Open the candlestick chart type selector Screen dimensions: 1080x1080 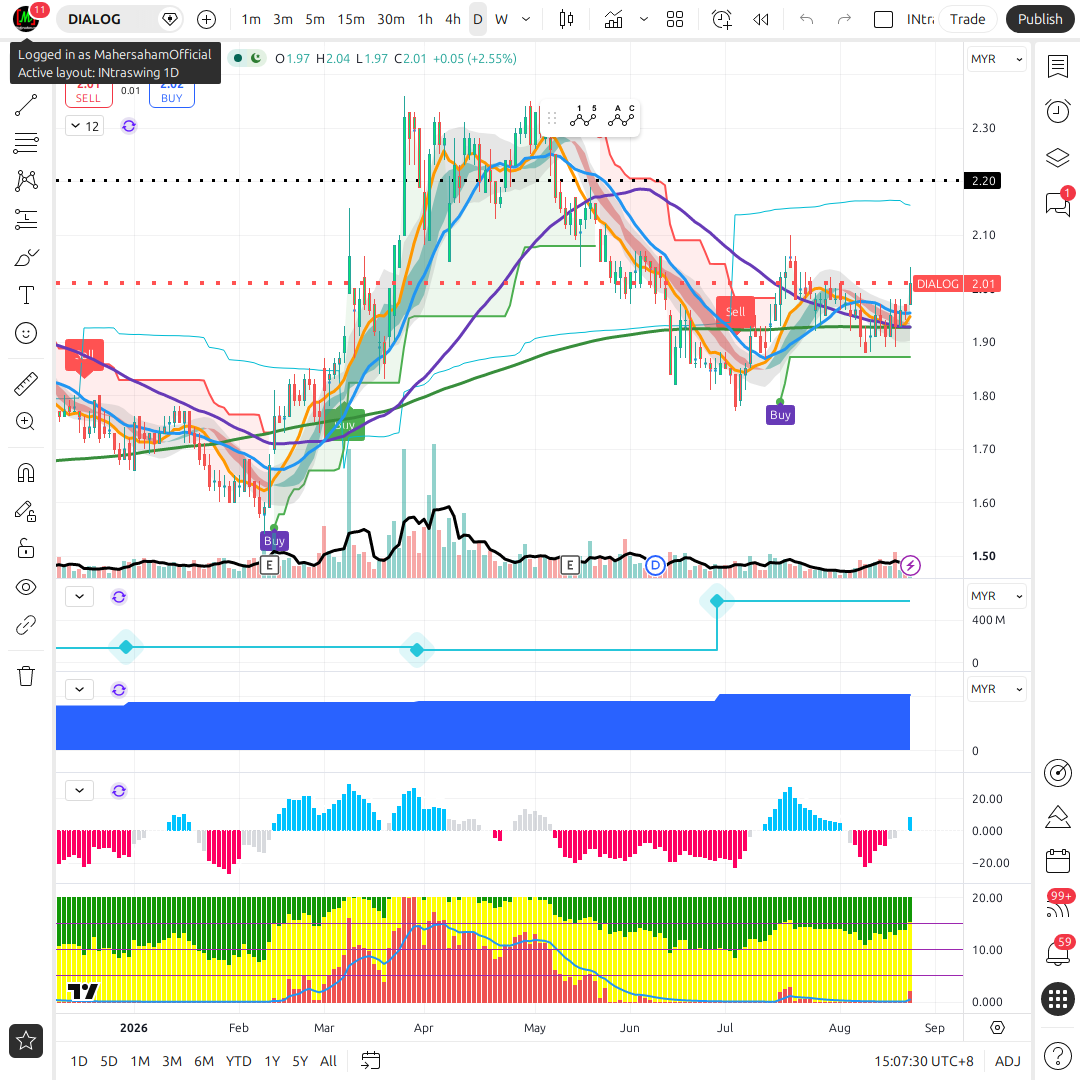566,19
